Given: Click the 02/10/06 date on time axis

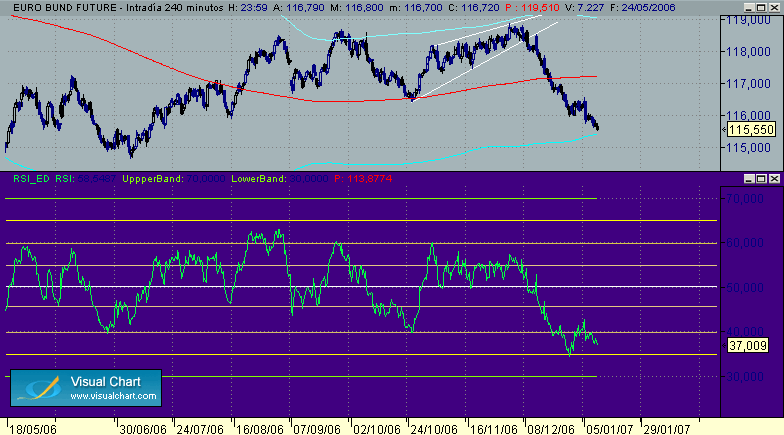Looking at the screenshot, I should [x=377, y=429].
